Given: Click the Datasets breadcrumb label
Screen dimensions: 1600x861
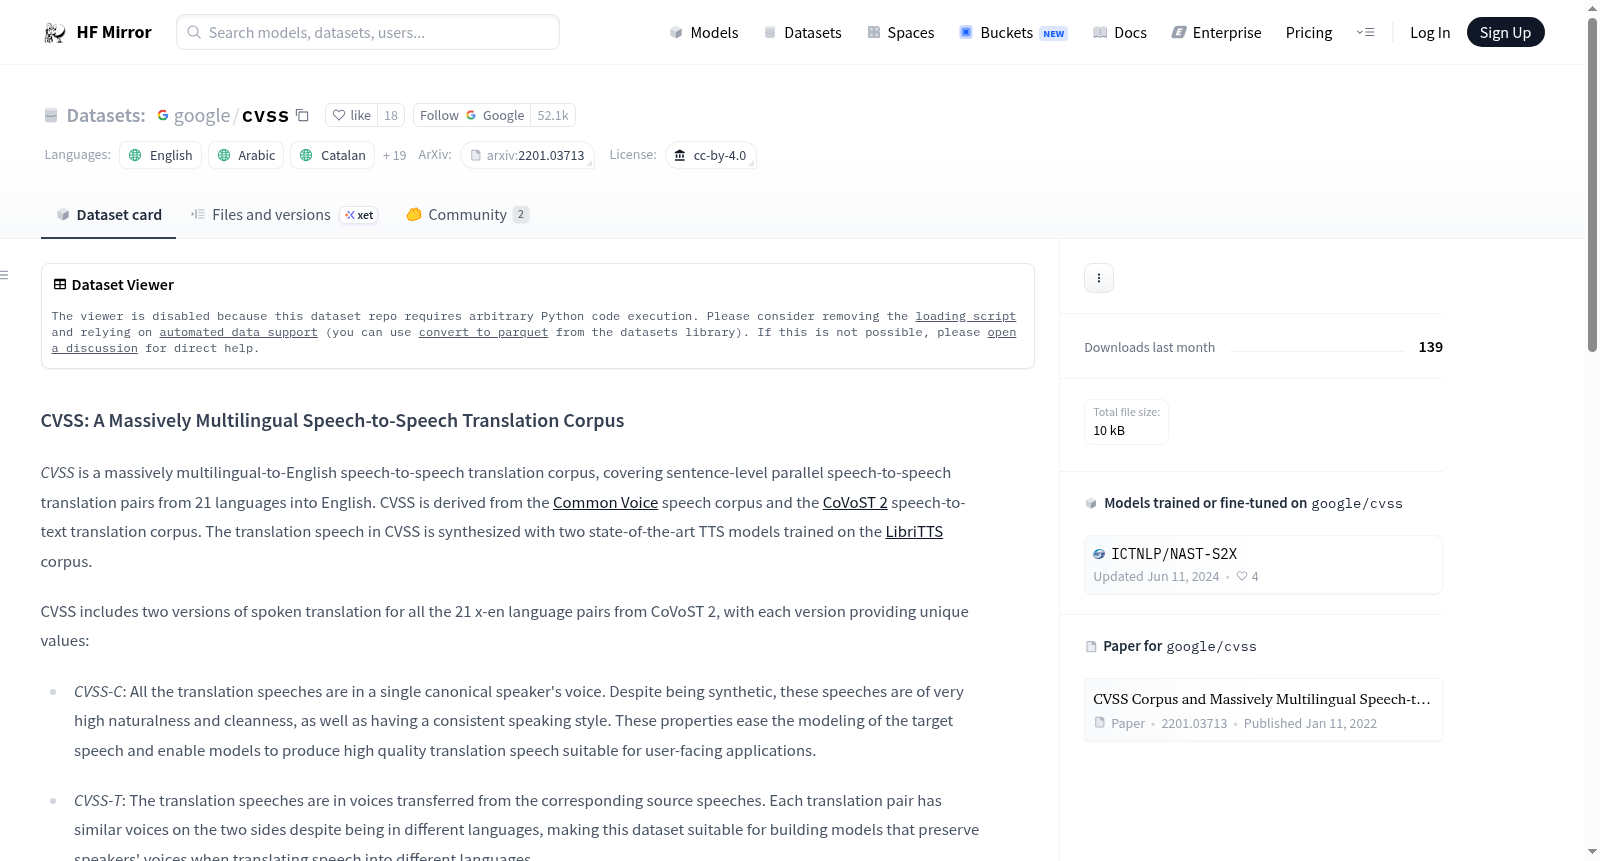Looking at the screenshot, I should (106, 115).
